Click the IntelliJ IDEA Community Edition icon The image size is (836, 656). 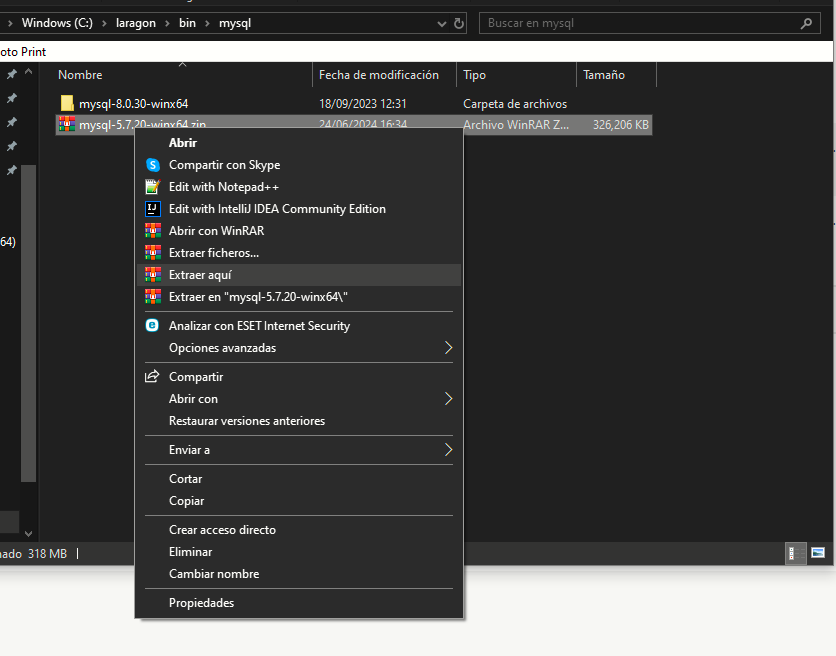[154, 208]
